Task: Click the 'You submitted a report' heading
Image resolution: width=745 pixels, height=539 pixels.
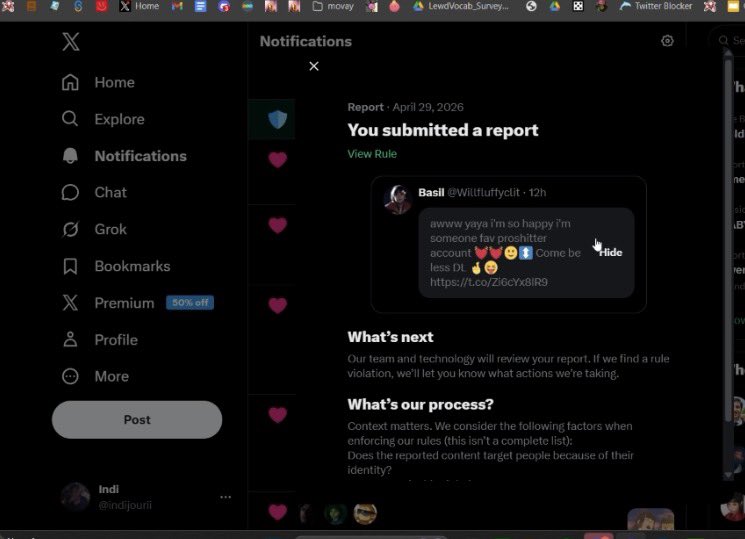Action: [442, 130]
